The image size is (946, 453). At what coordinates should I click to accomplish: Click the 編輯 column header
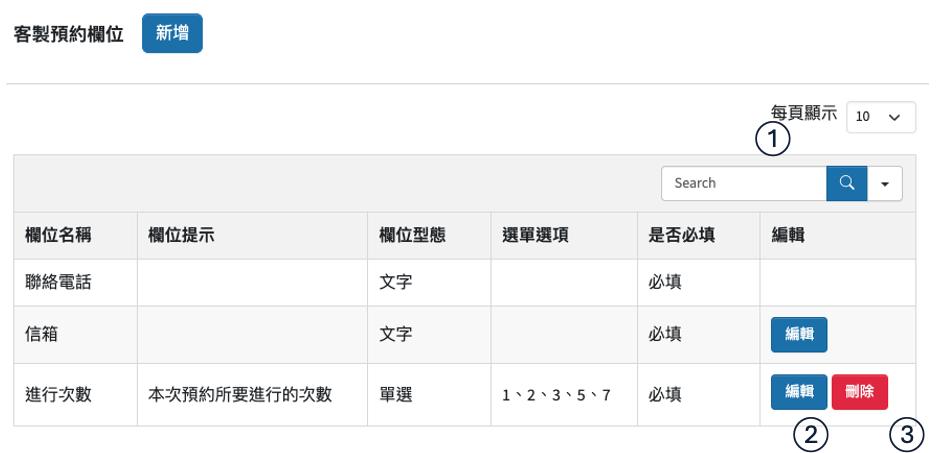coord(789,235)
